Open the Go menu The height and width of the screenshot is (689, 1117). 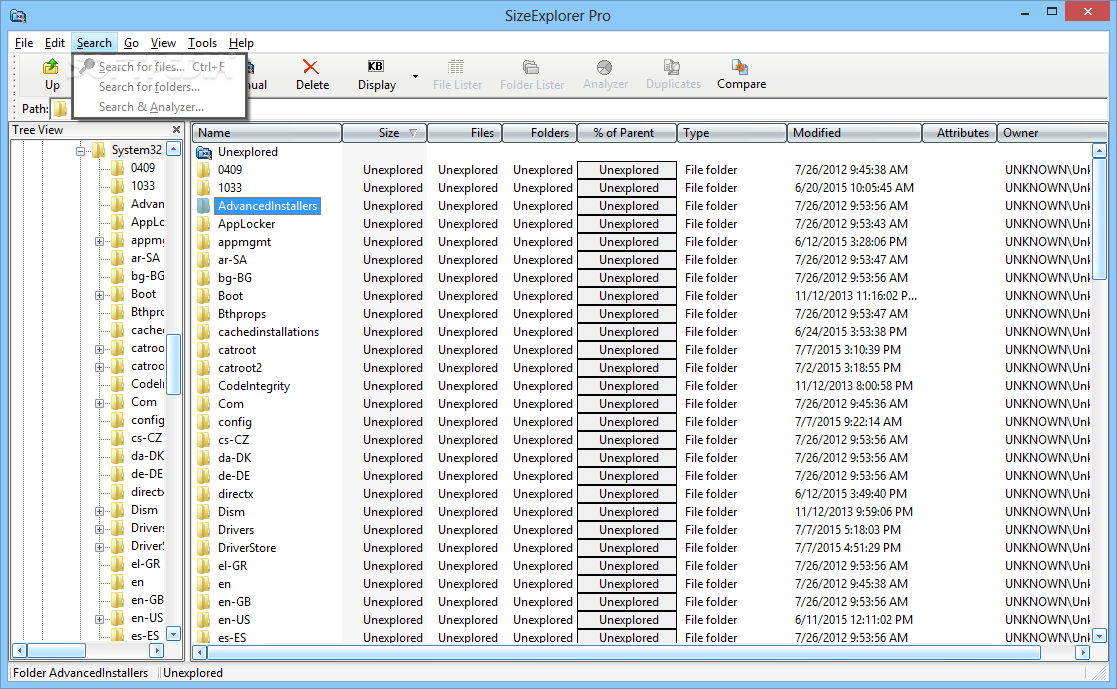pos(131,43)
